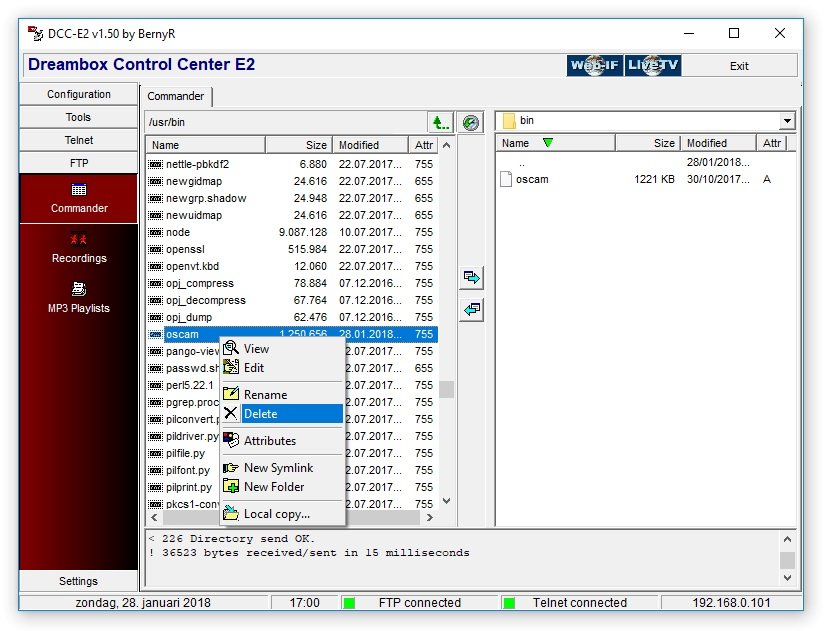This screenshot has height=631, width=824.
Task: Click the remote list scroll-down arrow
Action: pyautogui.click(x=446, y=501)
